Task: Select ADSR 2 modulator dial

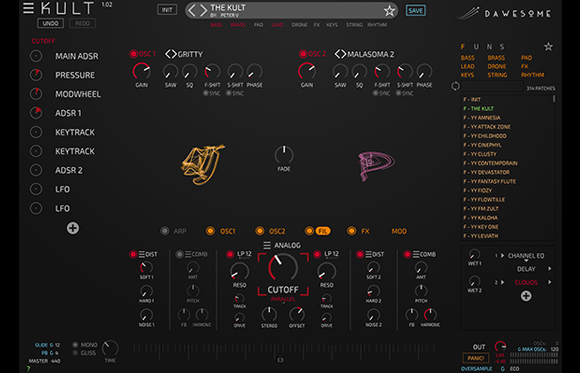Action: tap(36, 170)
